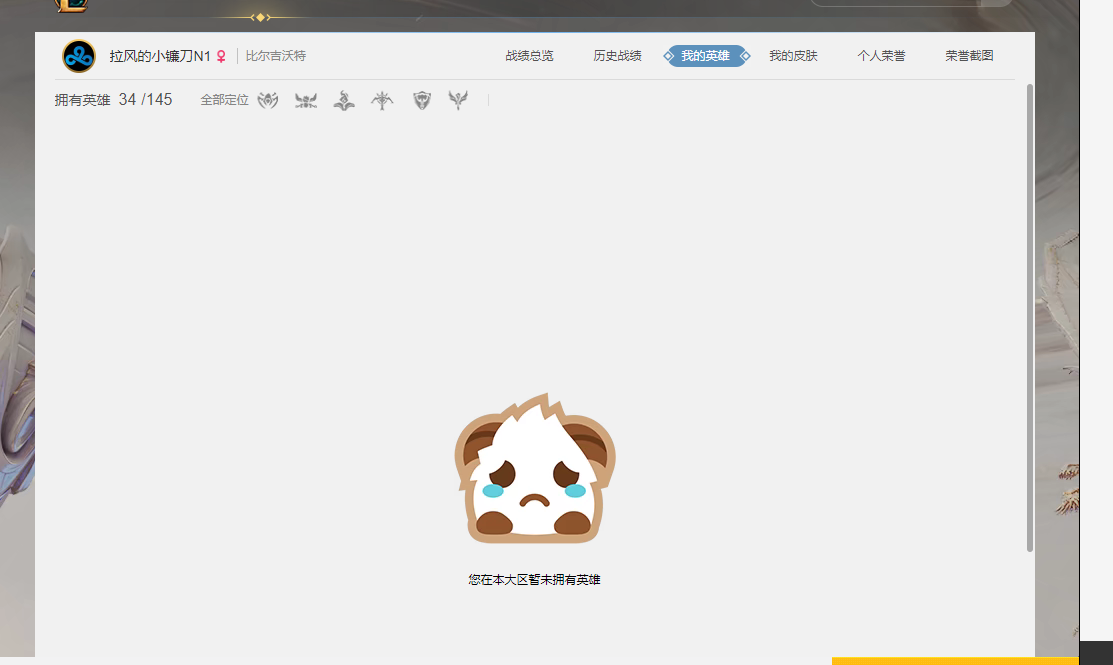Click the crying poro illustration
1113x665 pixels.
(x=534, y=468)
